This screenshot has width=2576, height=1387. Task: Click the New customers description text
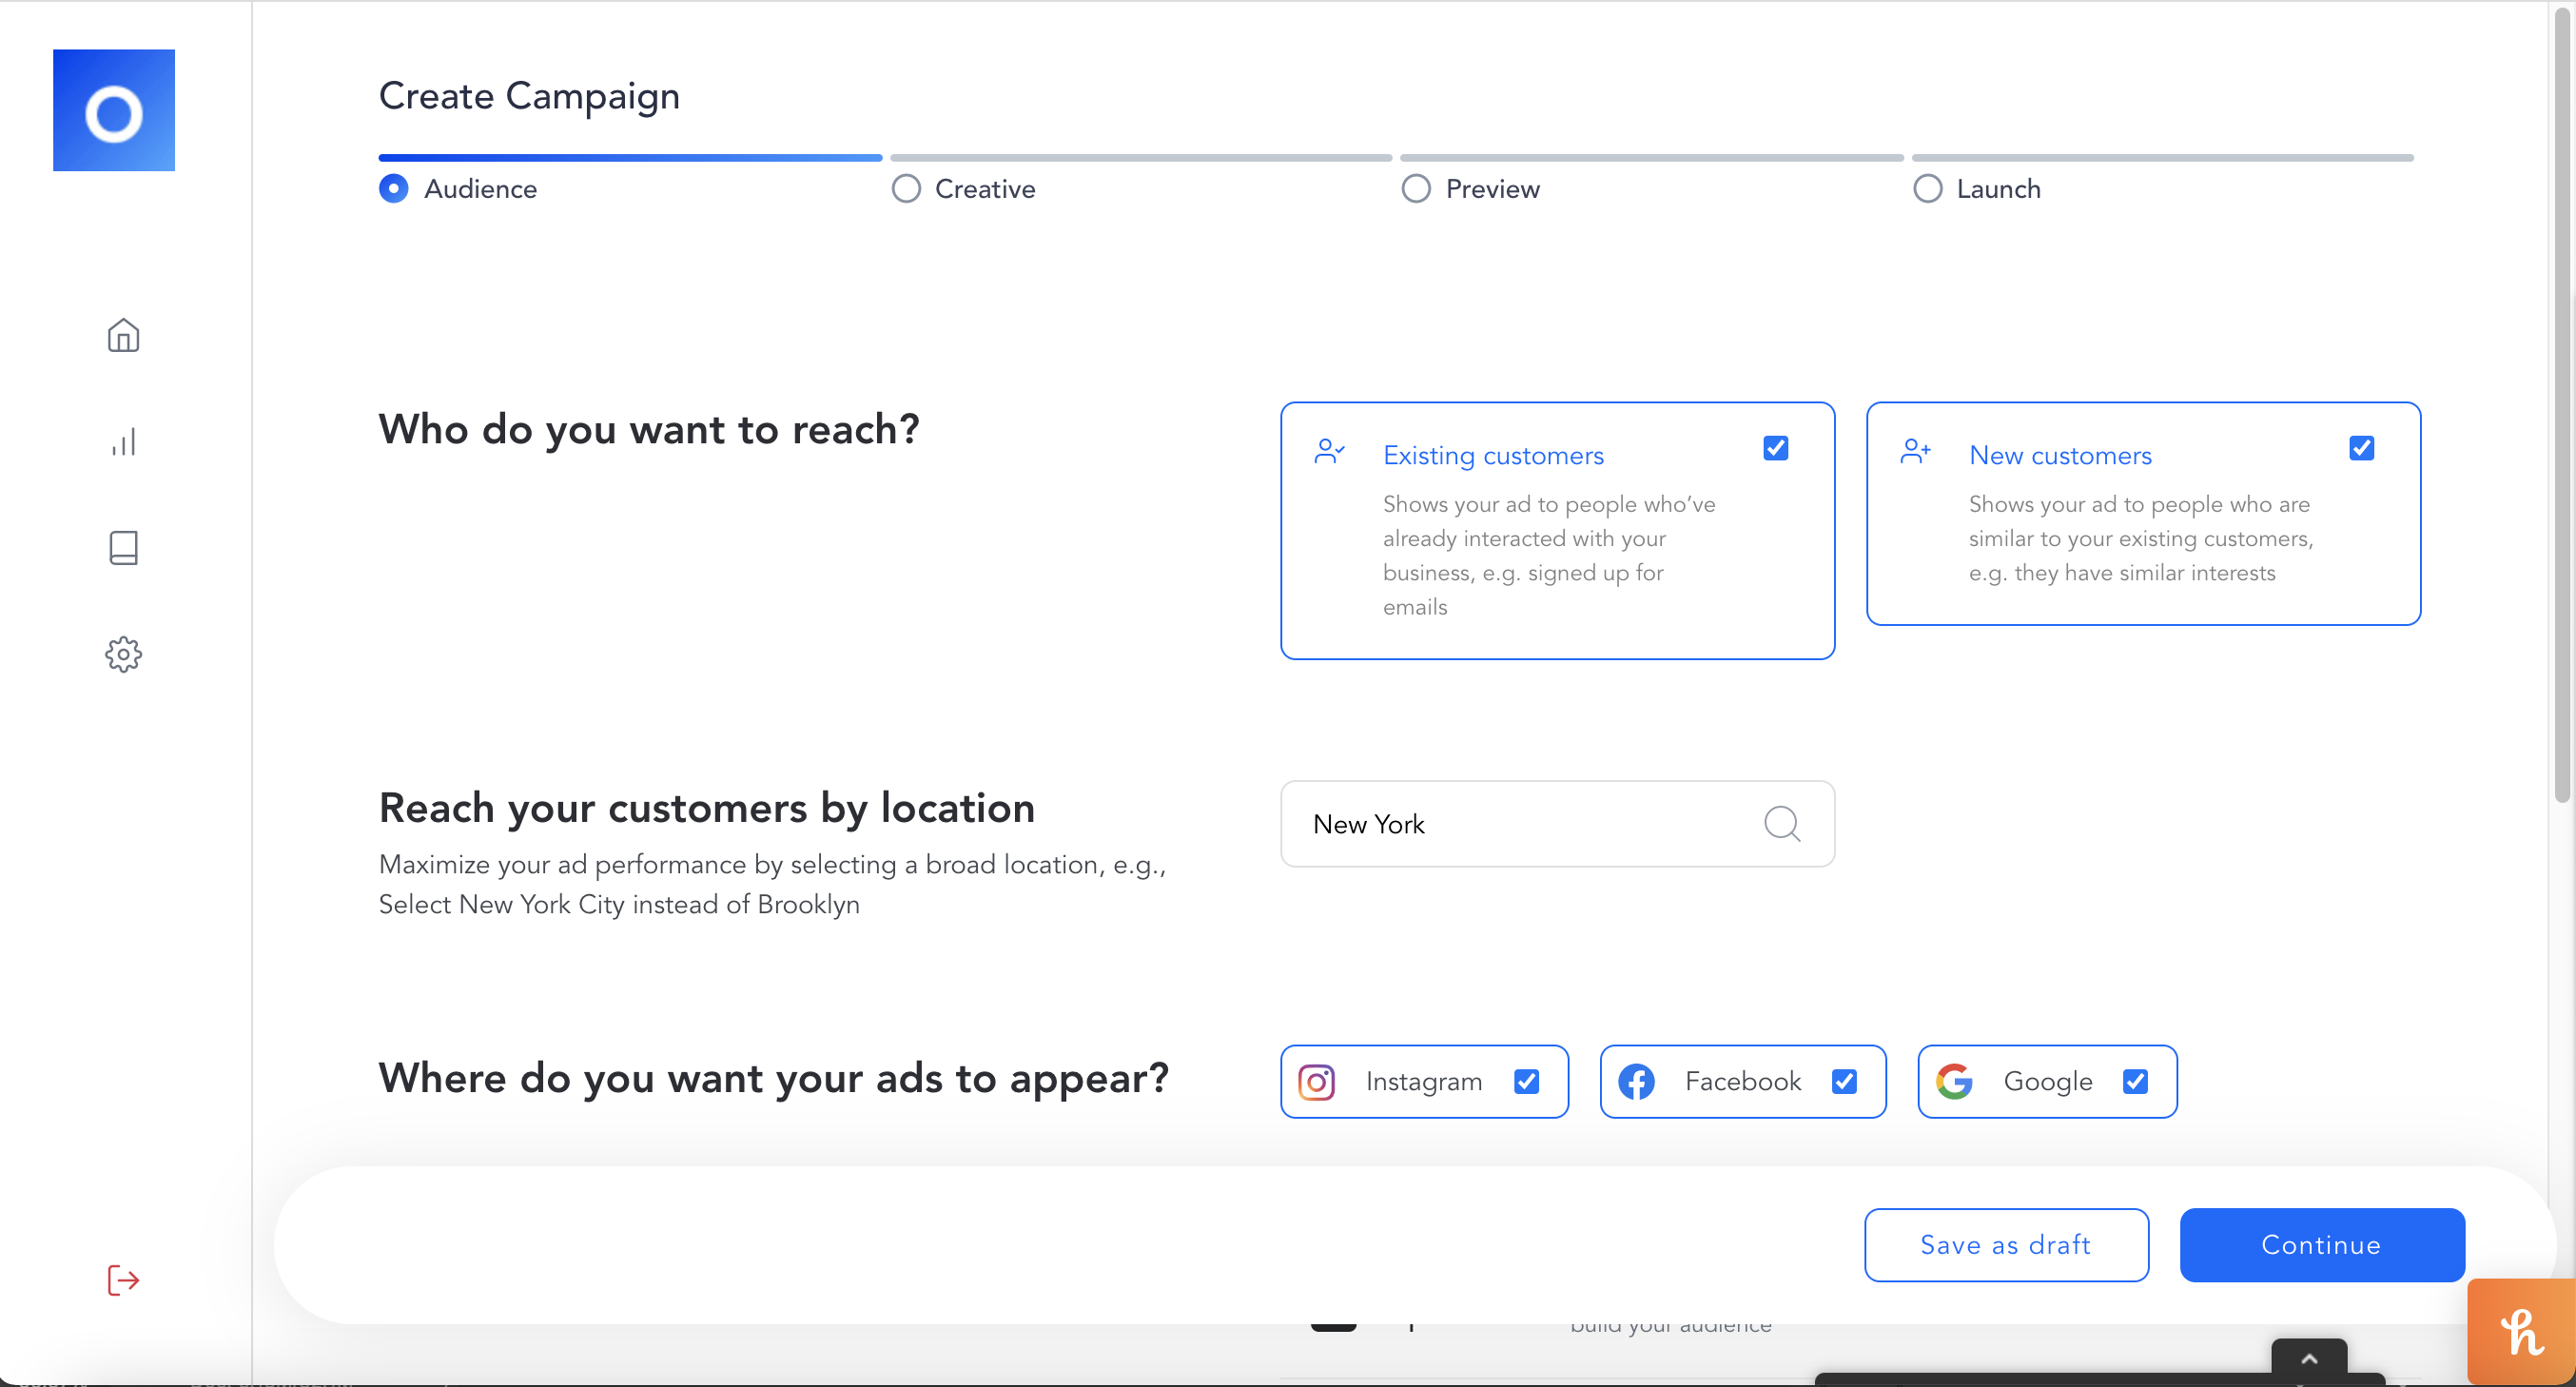(2141, 539)
